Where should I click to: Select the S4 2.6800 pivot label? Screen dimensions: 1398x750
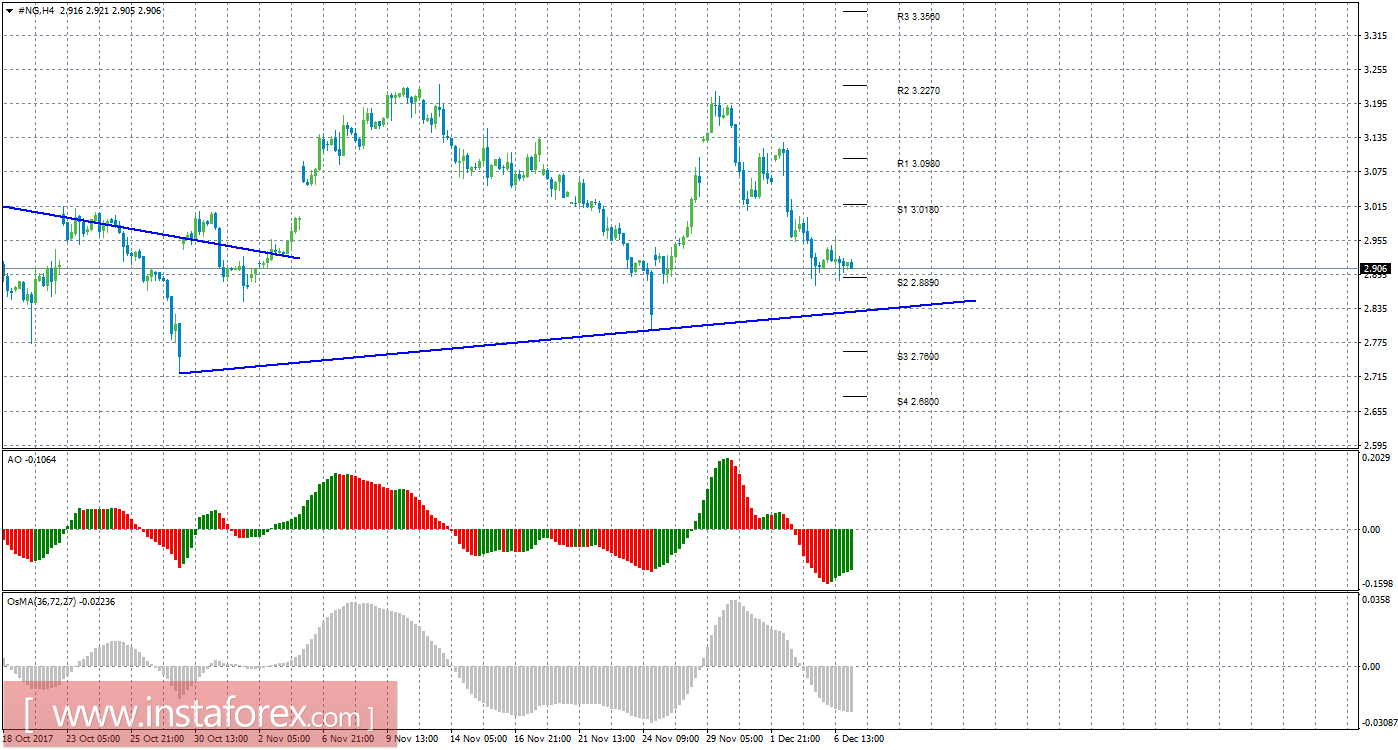click(919, 401)
